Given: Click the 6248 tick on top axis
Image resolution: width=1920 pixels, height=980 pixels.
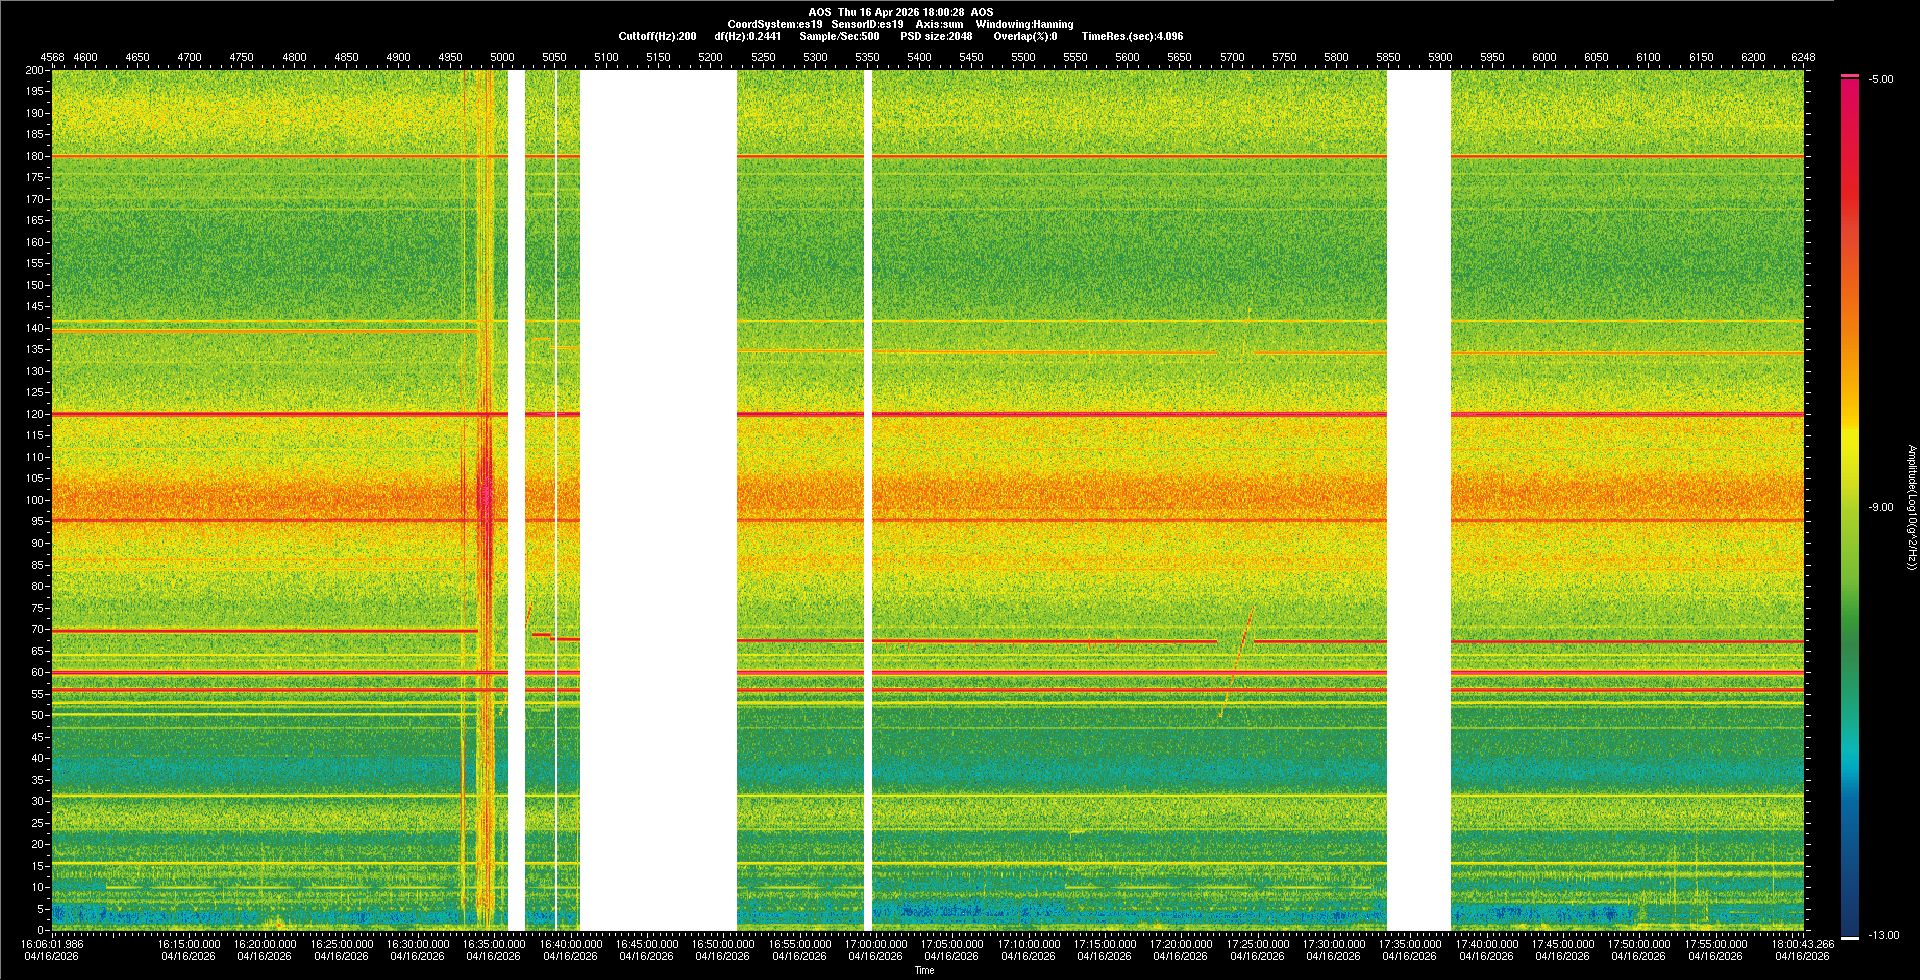Looking at the screenshot, I should (1803, 57).
